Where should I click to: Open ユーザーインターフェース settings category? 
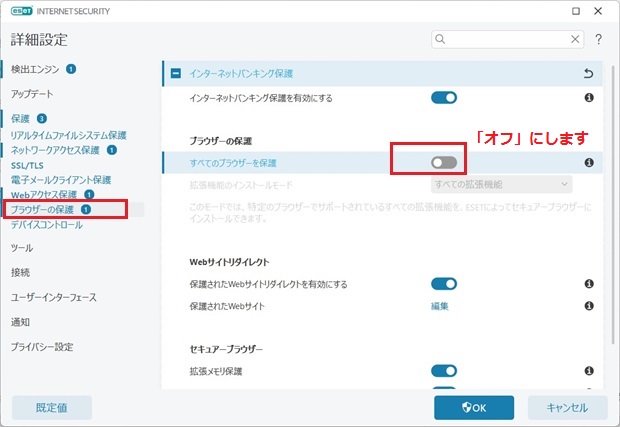coord(53,297)
